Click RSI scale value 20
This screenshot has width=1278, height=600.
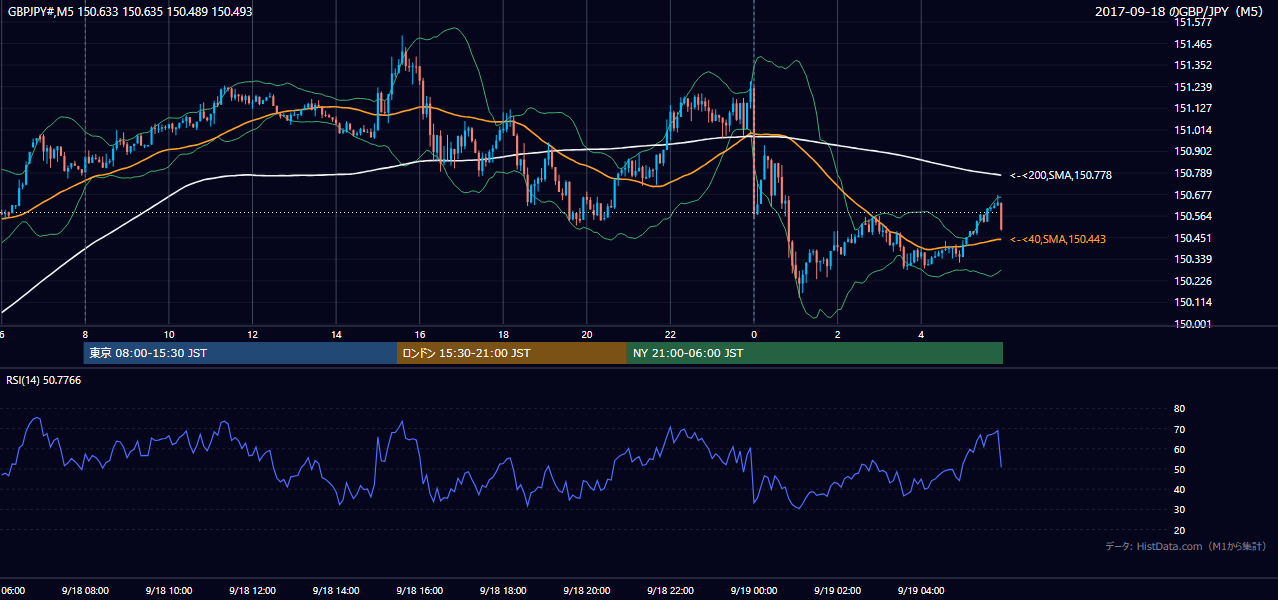pos(1179,530)
